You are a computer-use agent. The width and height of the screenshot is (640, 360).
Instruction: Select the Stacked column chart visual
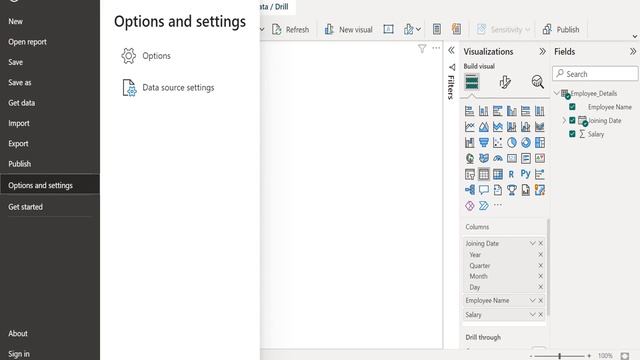pos(484,111)
